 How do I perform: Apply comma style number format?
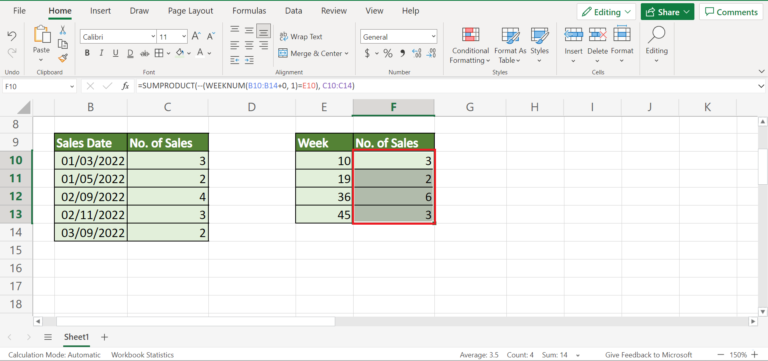coord(403,53)
